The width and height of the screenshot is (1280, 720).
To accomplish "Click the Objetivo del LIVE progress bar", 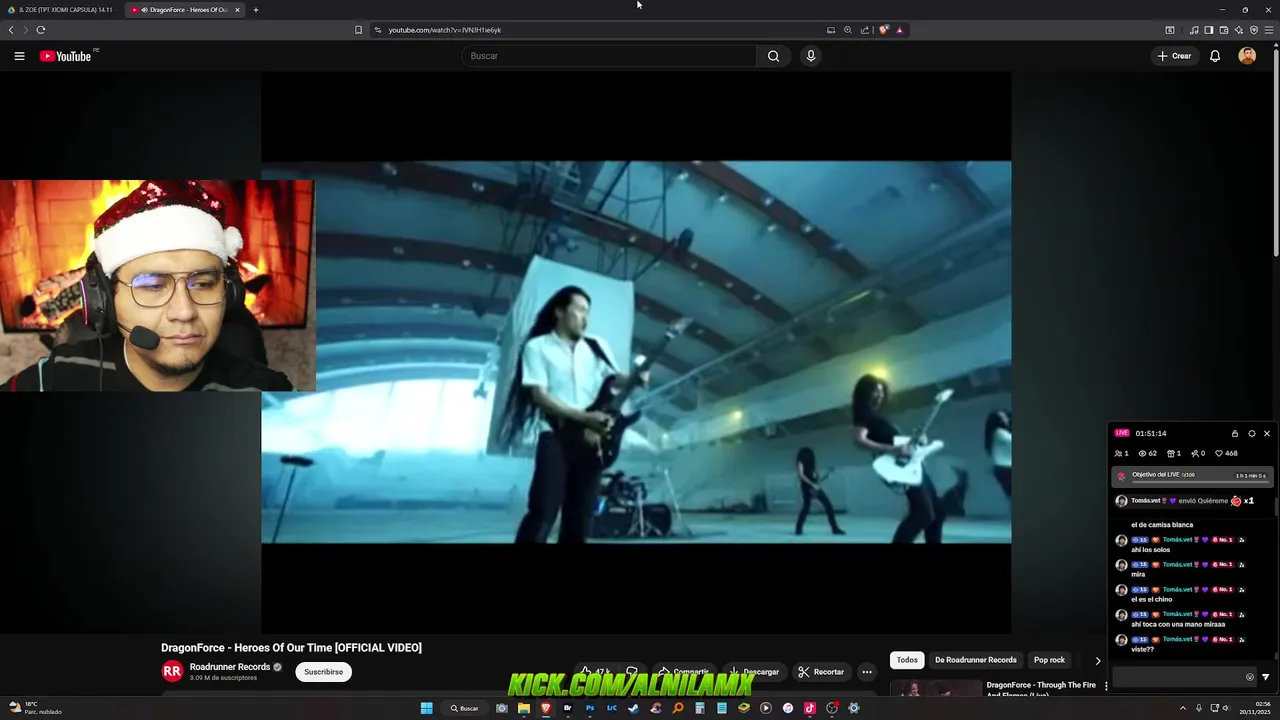I will pyautogui.click(x=1191, y=476).
